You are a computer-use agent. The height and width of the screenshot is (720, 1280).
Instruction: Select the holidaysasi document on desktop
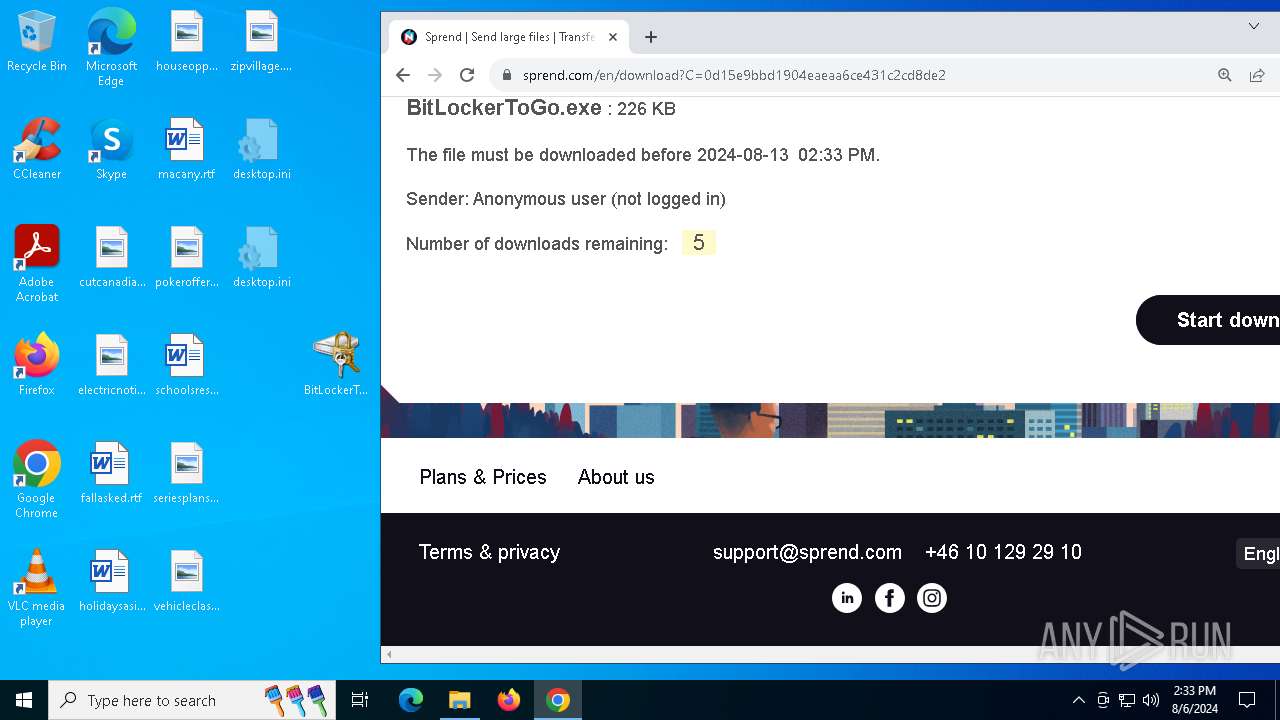pyautogui.click(x=111, y=581)
